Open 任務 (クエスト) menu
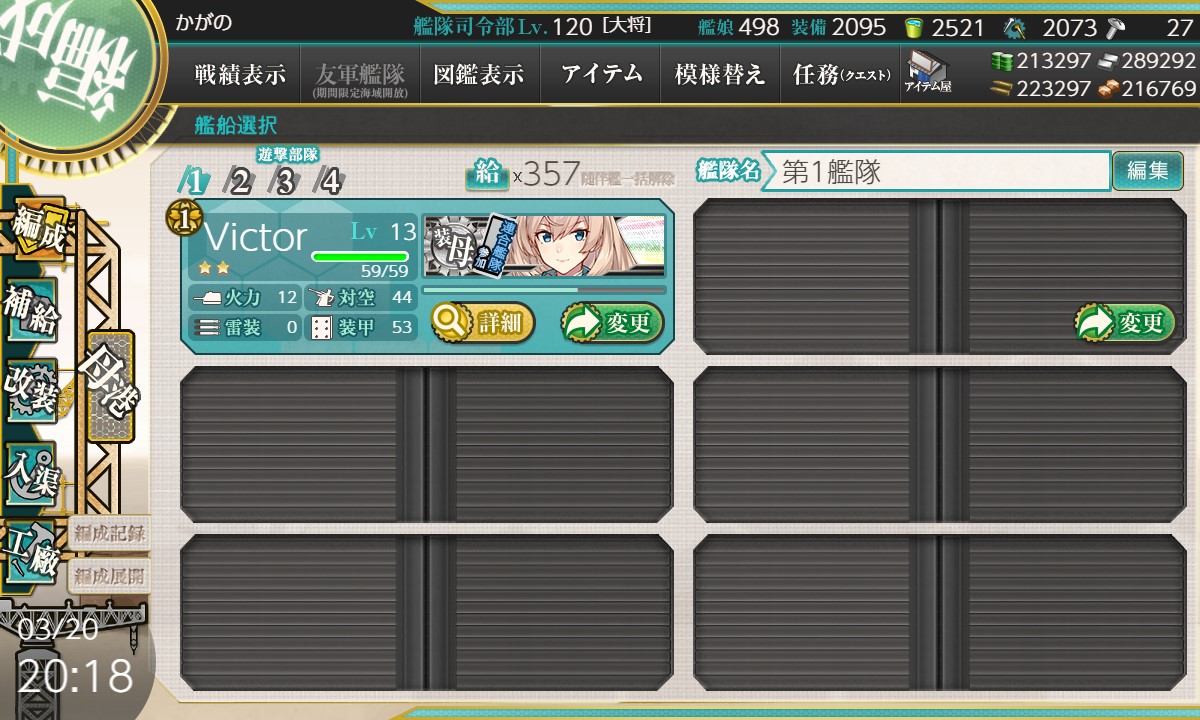This screenshot has height=720, width=1200. coord(840,74)
